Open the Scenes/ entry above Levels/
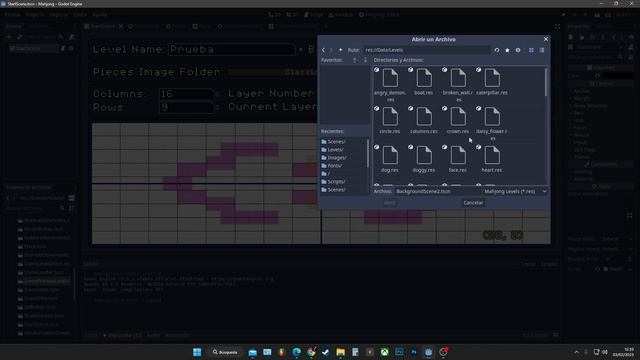 coord(343,142)
